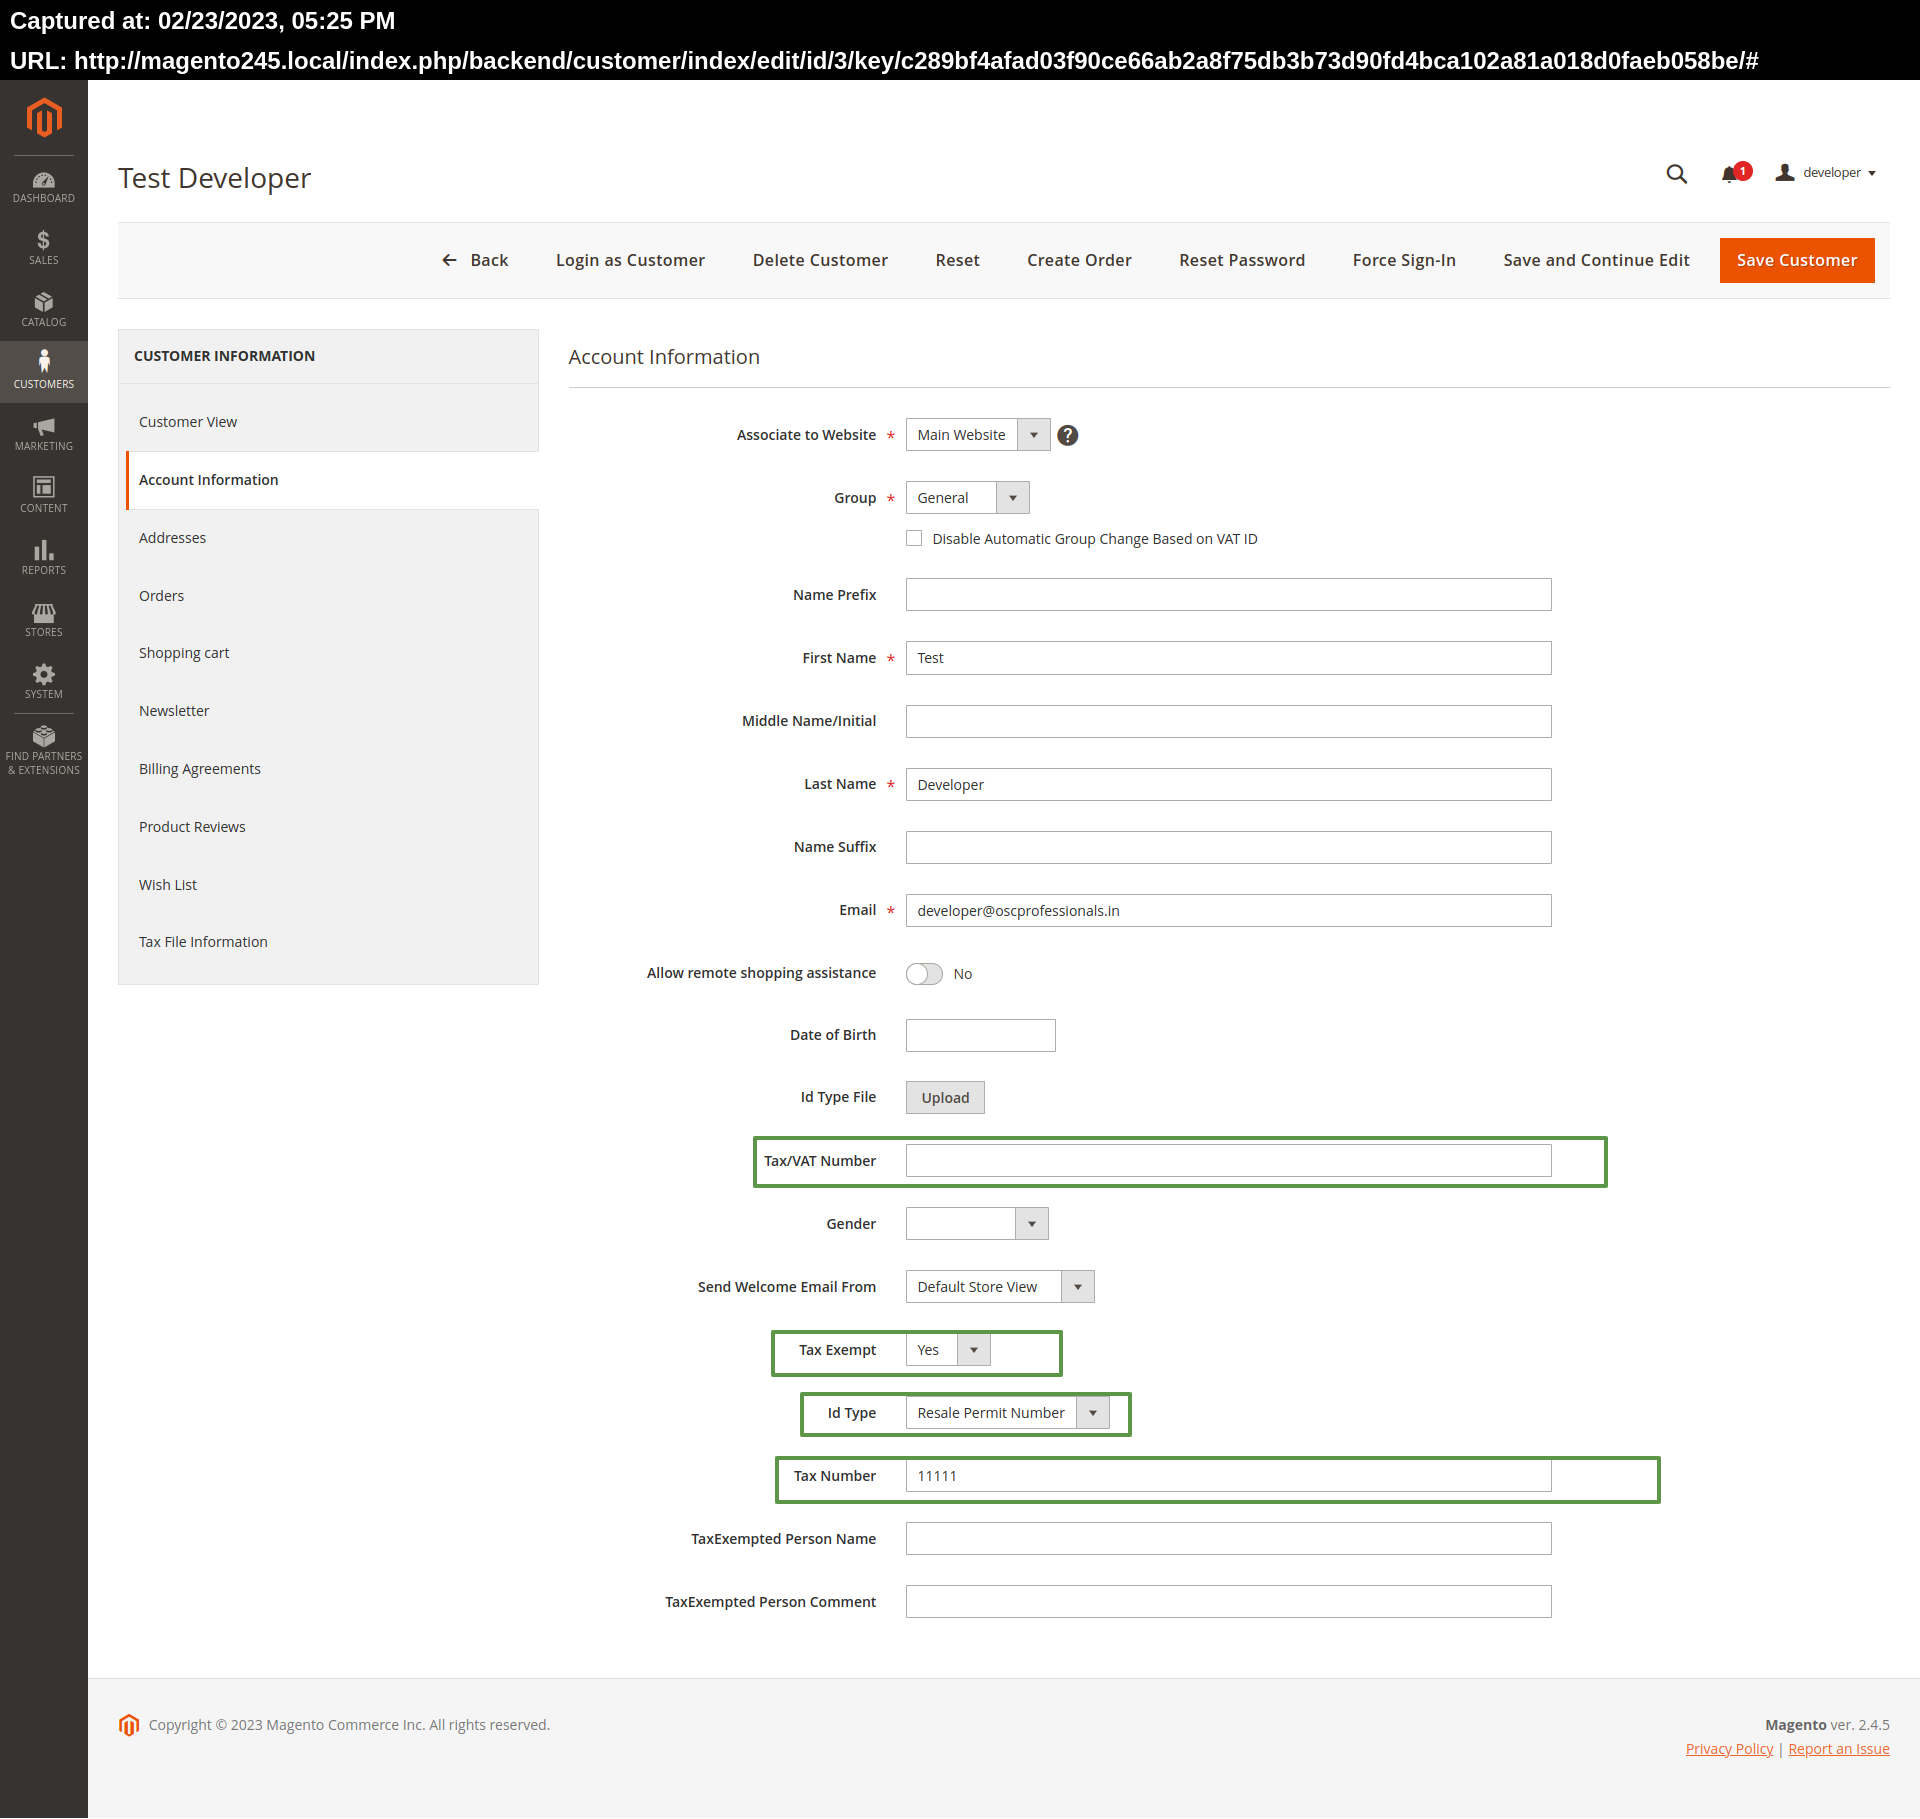1920x1819 pixels.
Task: Open the admin global search magnifier
Action: tap(1676, 173)
